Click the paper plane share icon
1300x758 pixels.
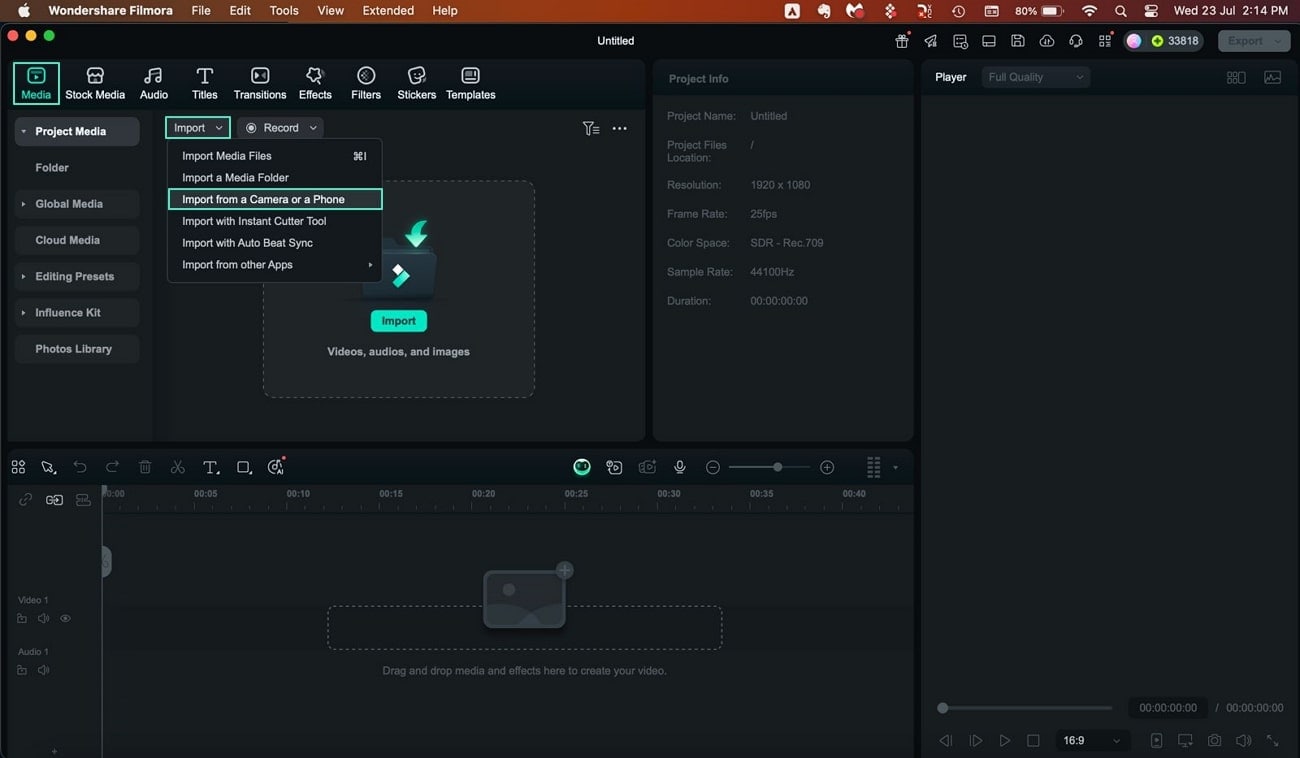tap(931, 41)
